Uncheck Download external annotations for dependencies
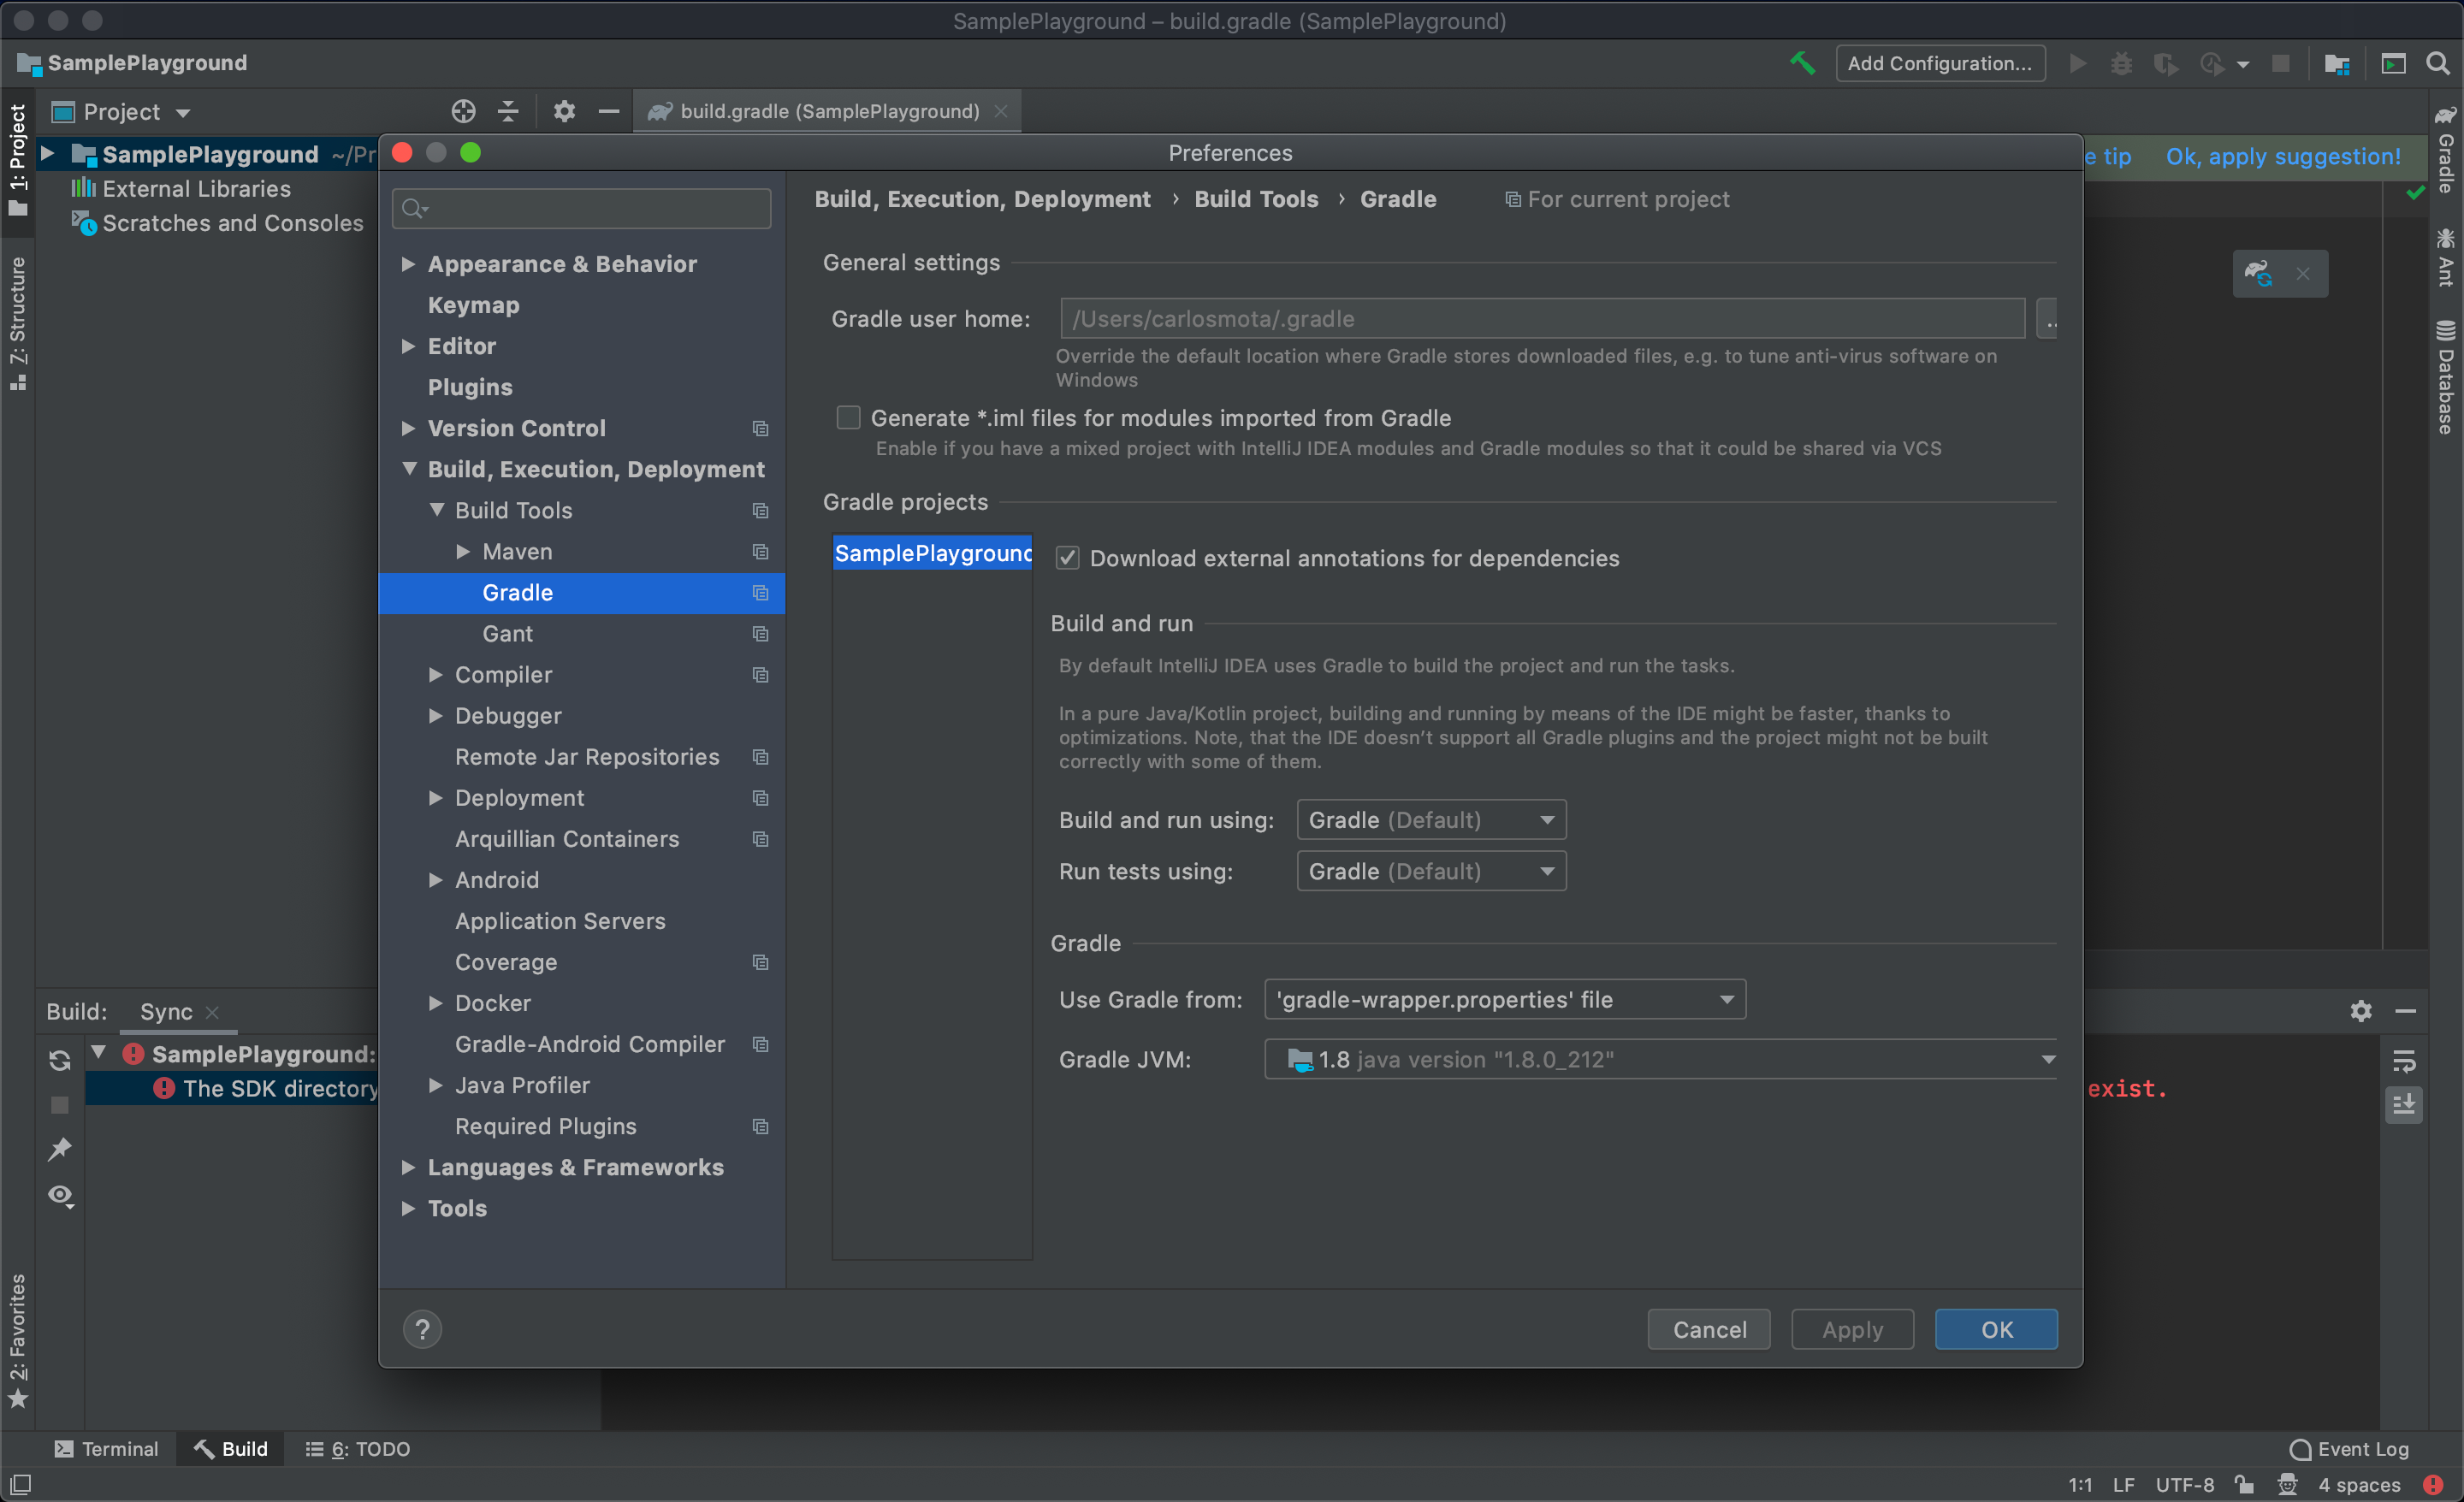Screen dimensions: 2464x1502 pos(1067,558)
